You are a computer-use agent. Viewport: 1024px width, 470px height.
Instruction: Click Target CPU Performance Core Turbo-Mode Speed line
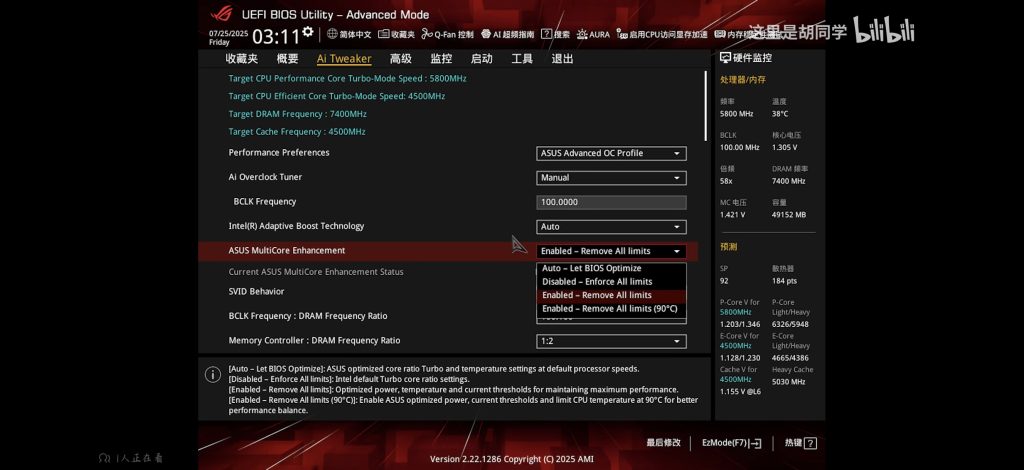(347, 78)
